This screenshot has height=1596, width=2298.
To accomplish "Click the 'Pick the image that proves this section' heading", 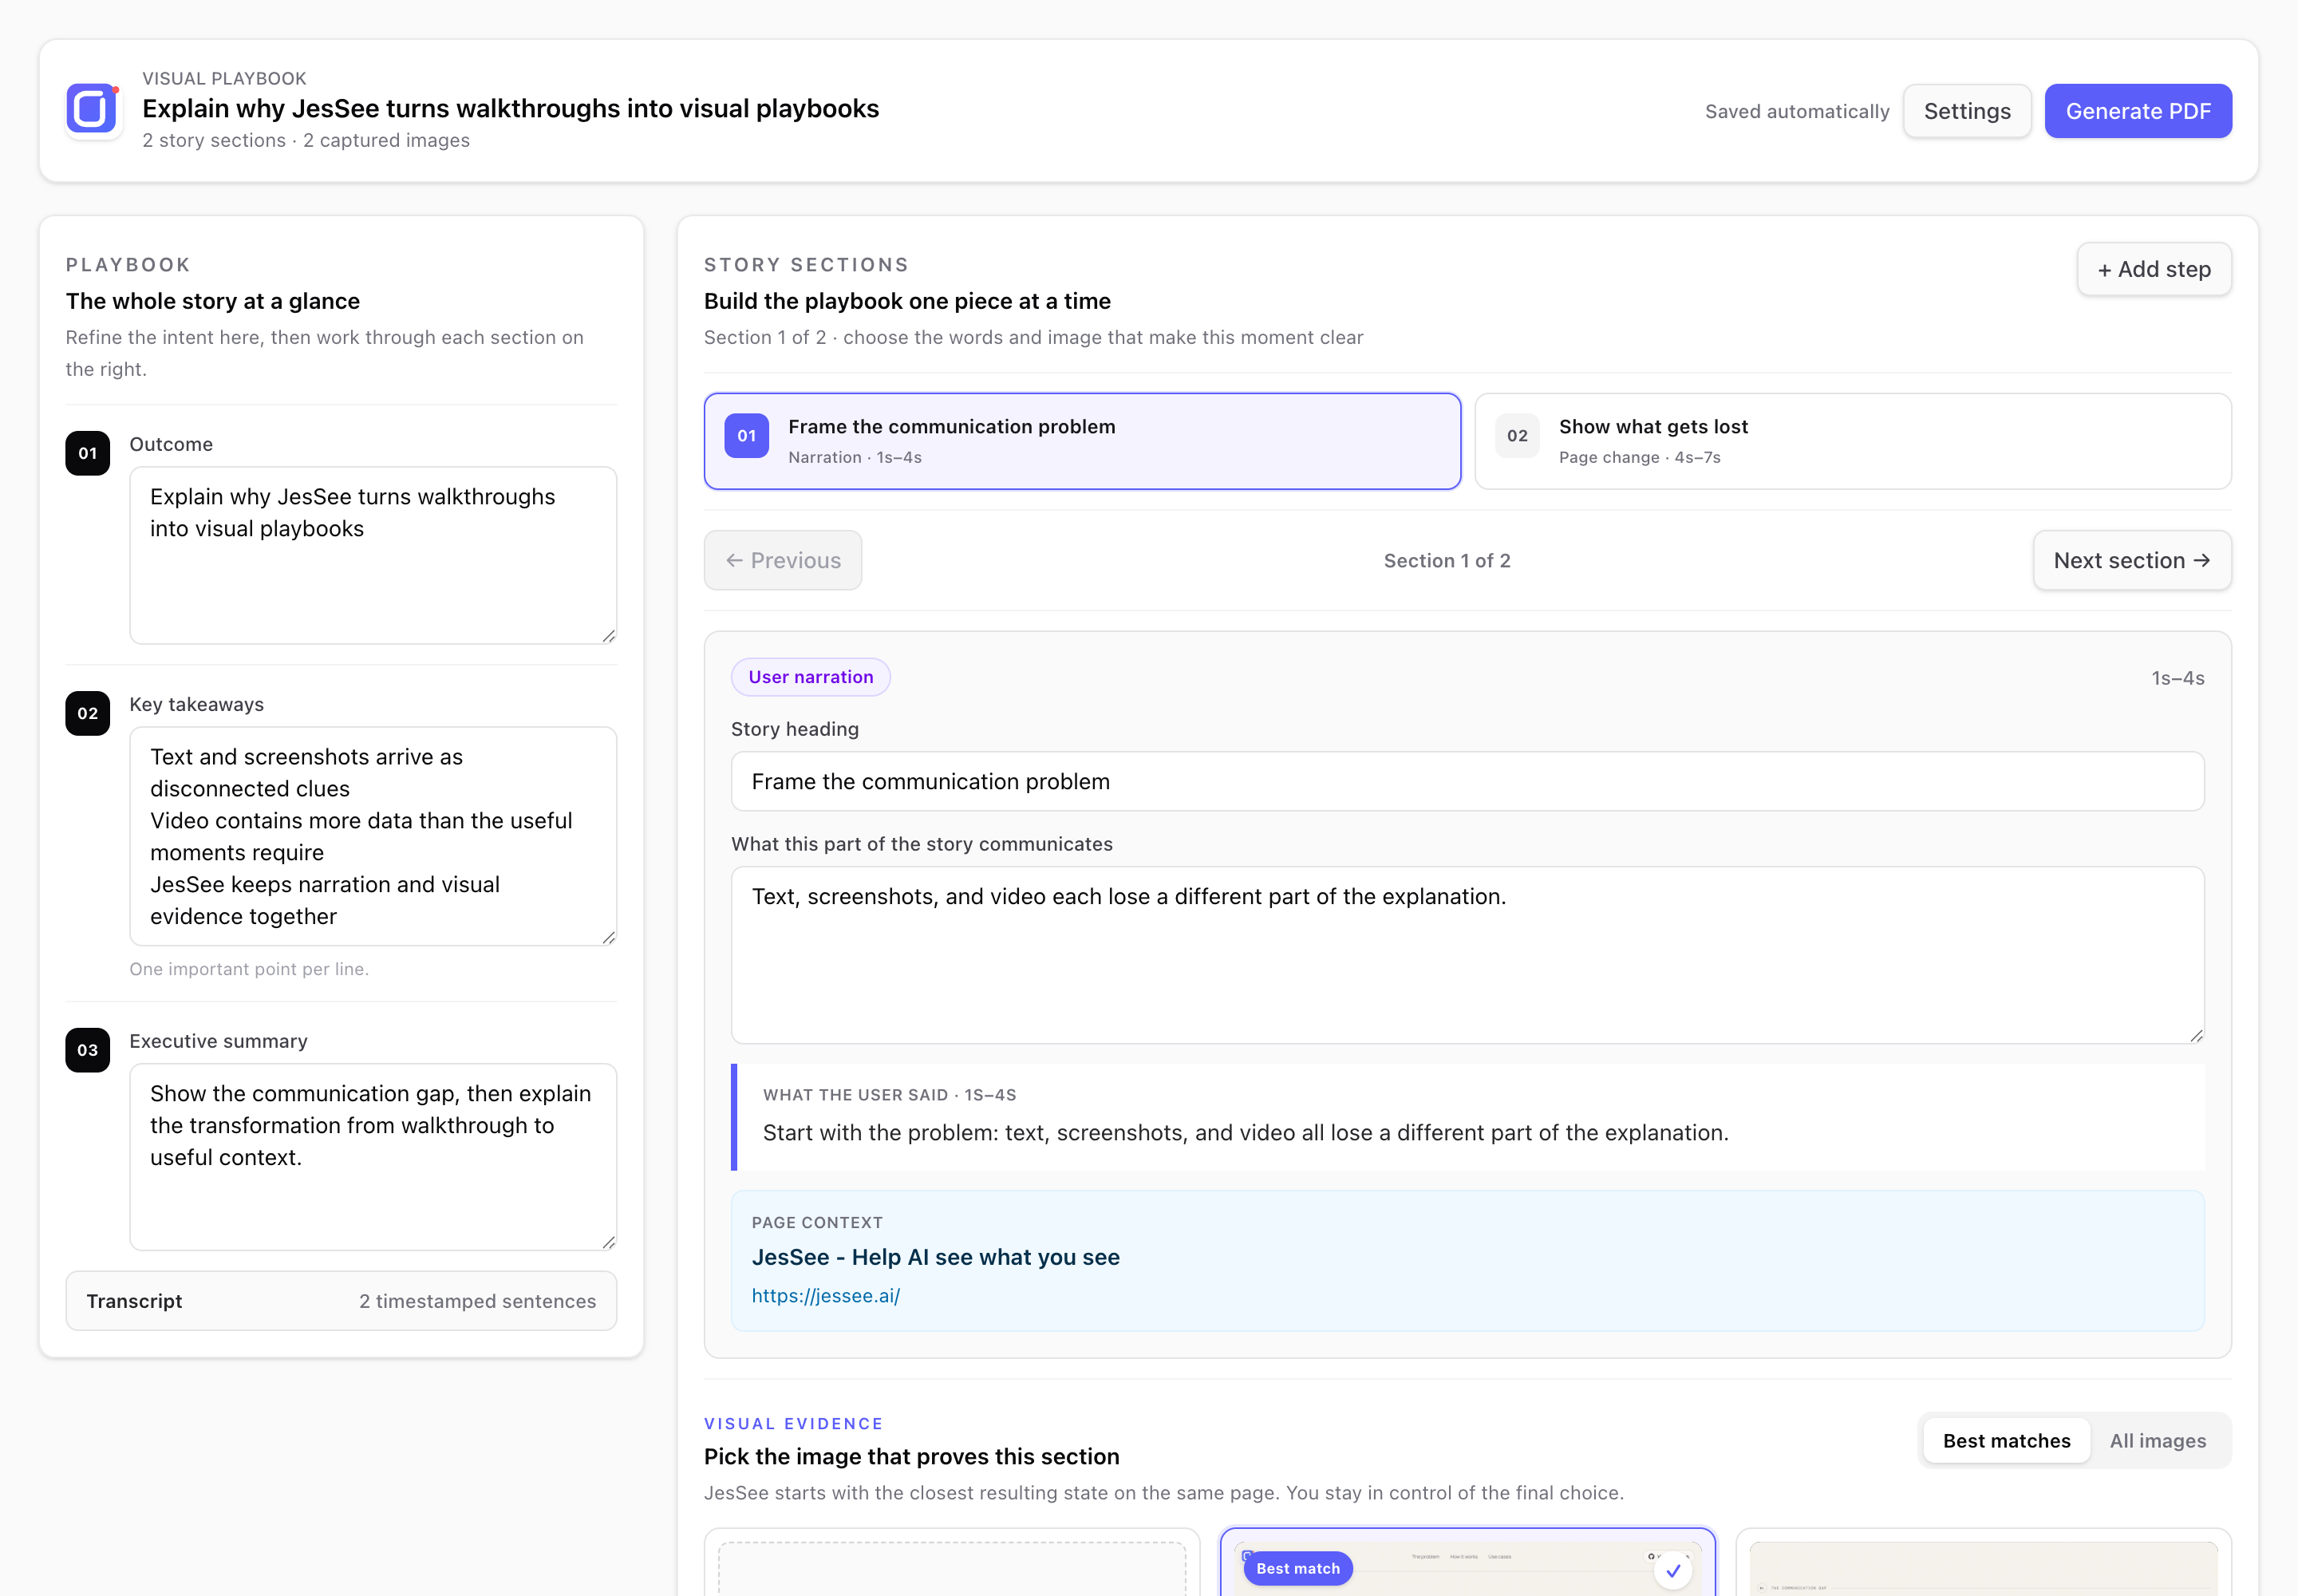I will (x=911, y=1456).
